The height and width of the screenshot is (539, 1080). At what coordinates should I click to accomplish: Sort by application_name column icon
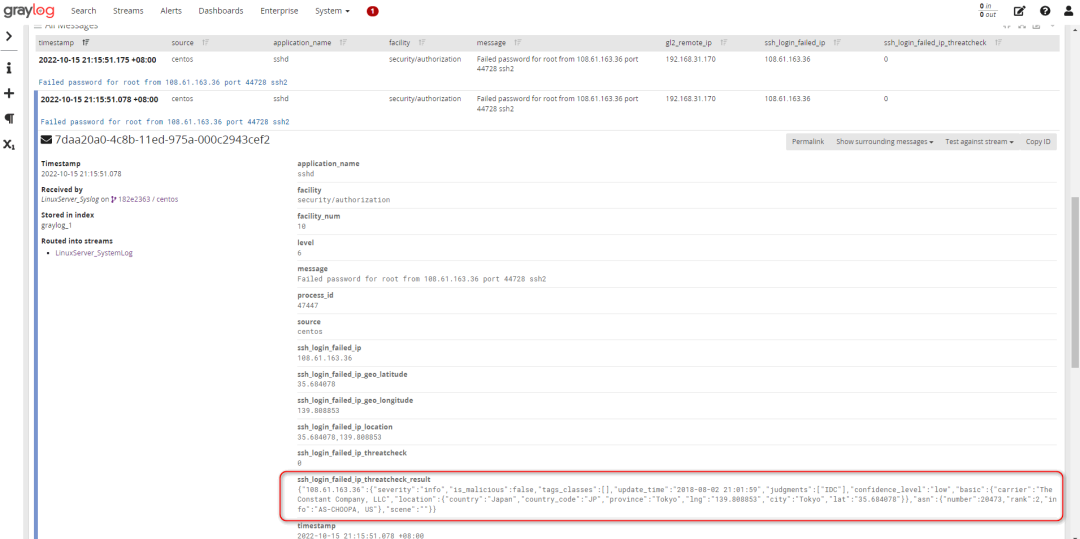point(343,43)
